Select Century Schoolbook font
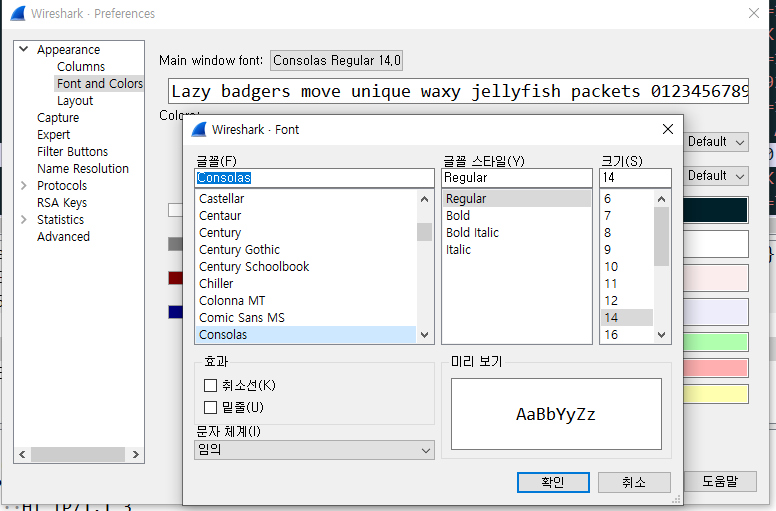Image resolution: width=776 pixels, height=511 pixels. [306, 267]
